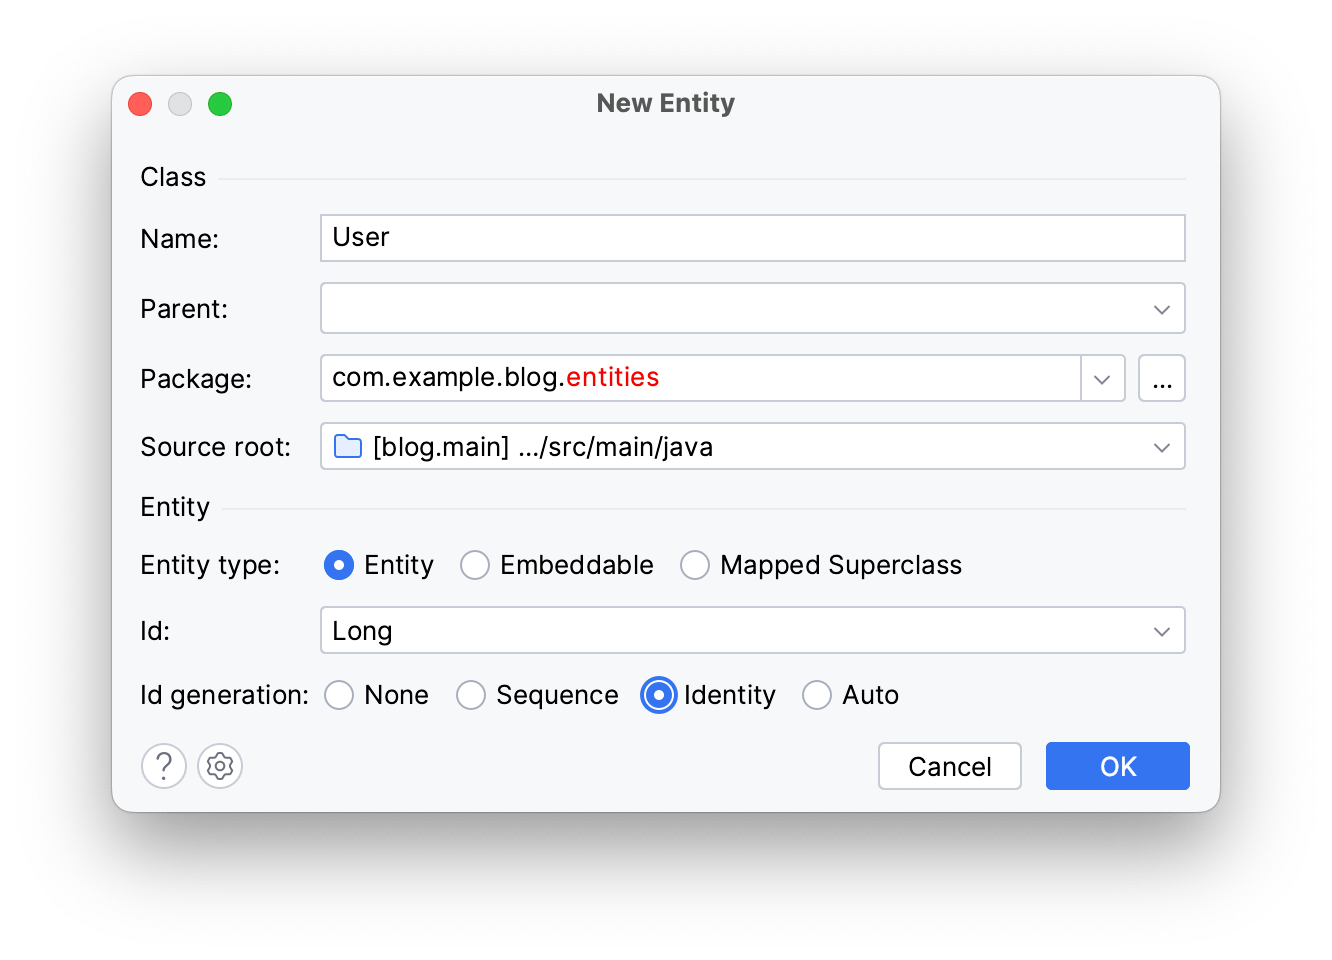Select the Embeddable entity type
Image resolution: width=1332 pixels, height=960 pixels.
tap(475, 565)
